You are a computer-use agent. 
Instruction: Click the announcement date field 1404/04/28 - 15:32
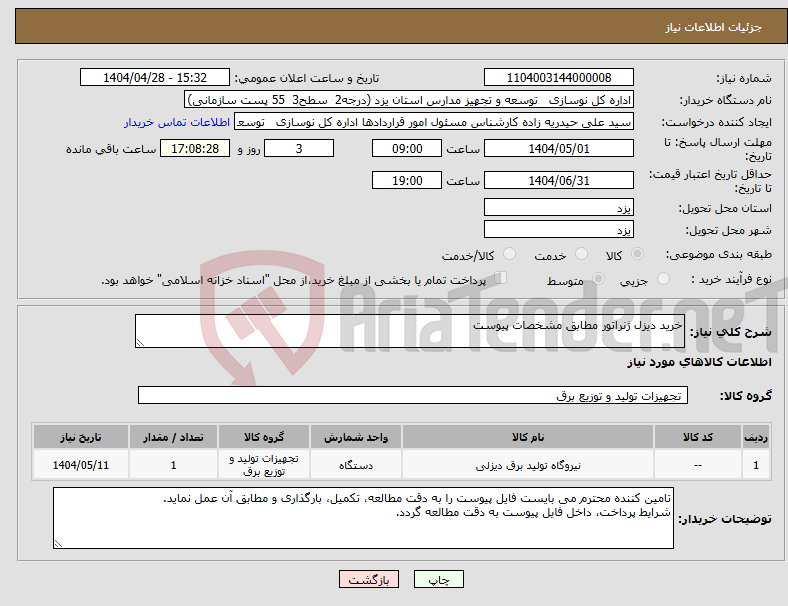155,77
